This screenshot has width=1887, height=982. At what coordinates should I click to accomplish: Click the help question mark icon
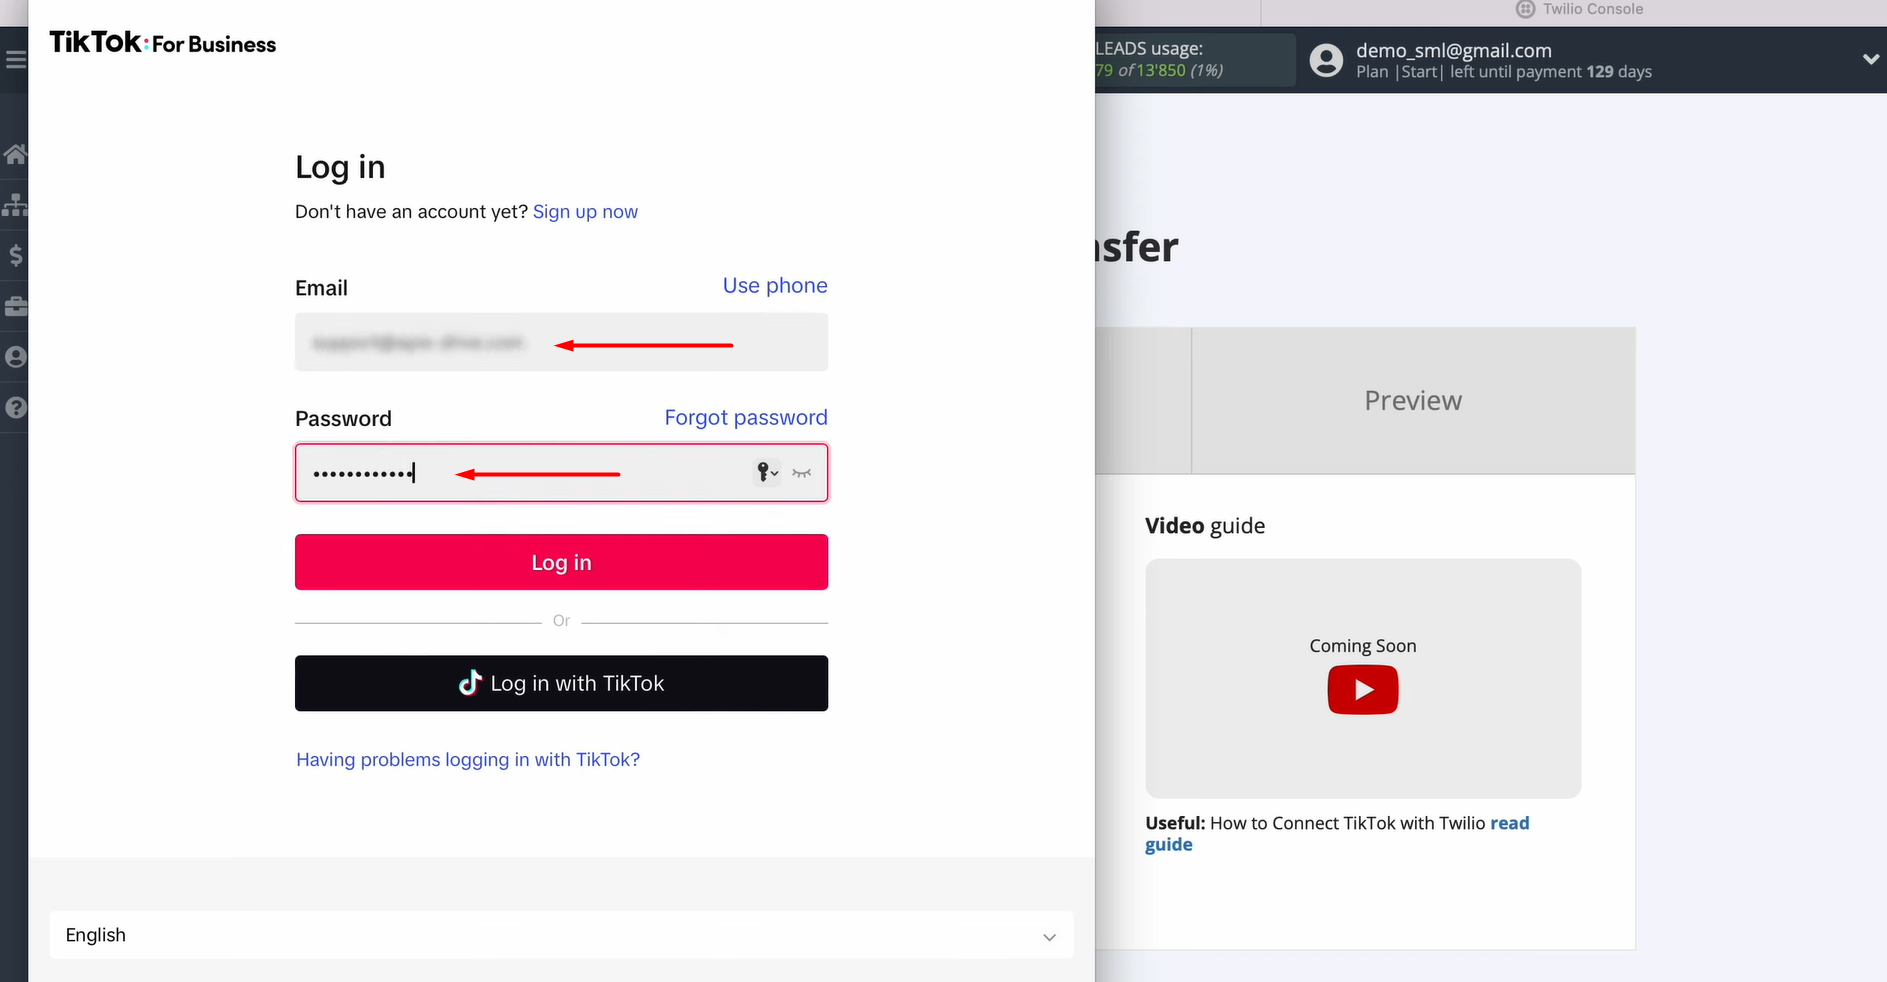tap(16, 407)
